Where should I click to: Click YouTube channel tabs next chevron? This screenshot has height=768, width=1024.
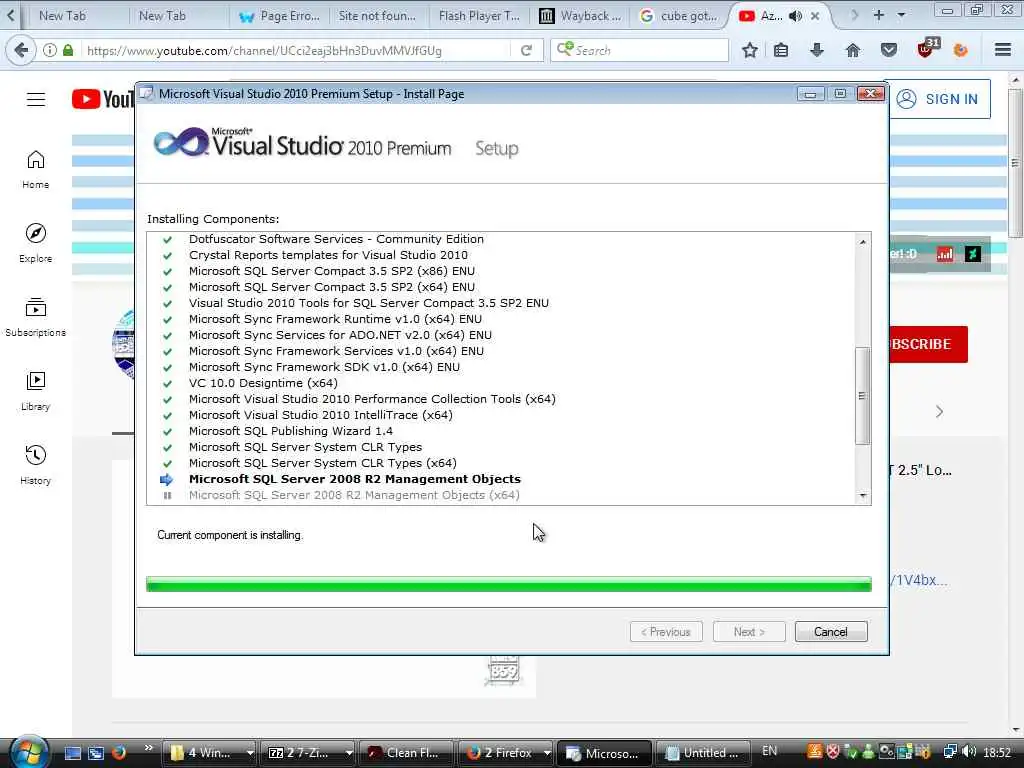[939, 411]
